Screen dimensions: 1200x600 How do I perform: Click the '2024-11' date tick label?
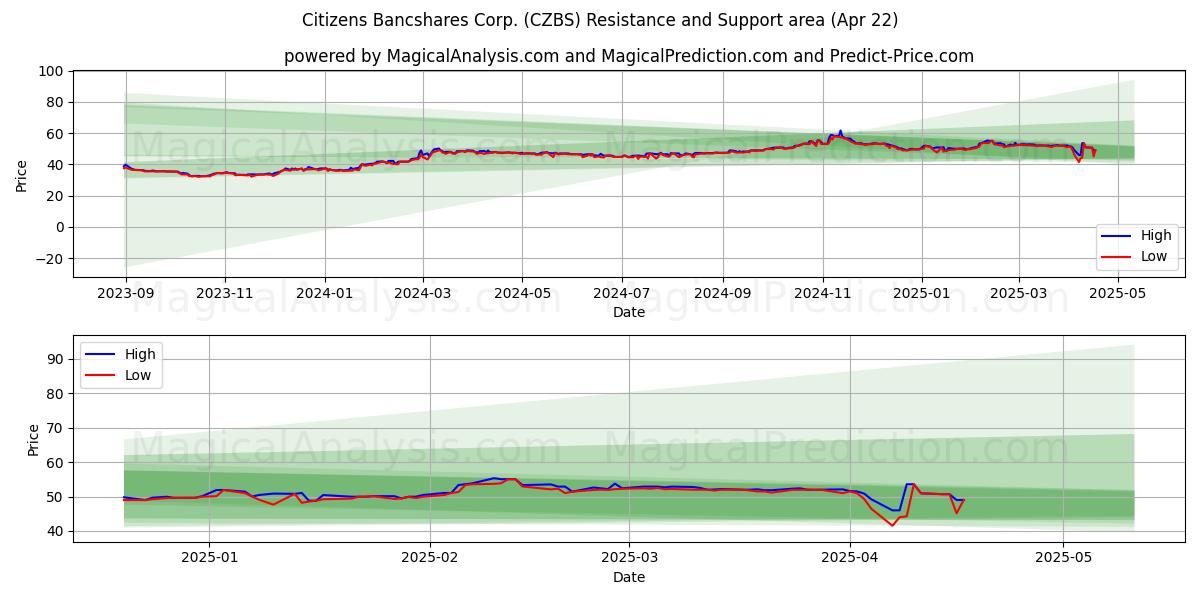click(824, 294)
